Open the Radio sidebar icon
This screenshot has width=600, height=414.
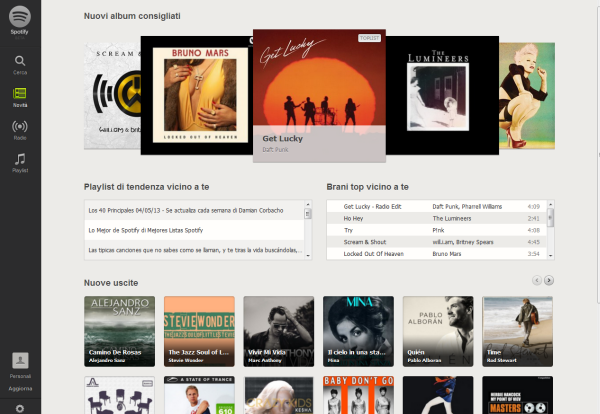pos(20,126)
